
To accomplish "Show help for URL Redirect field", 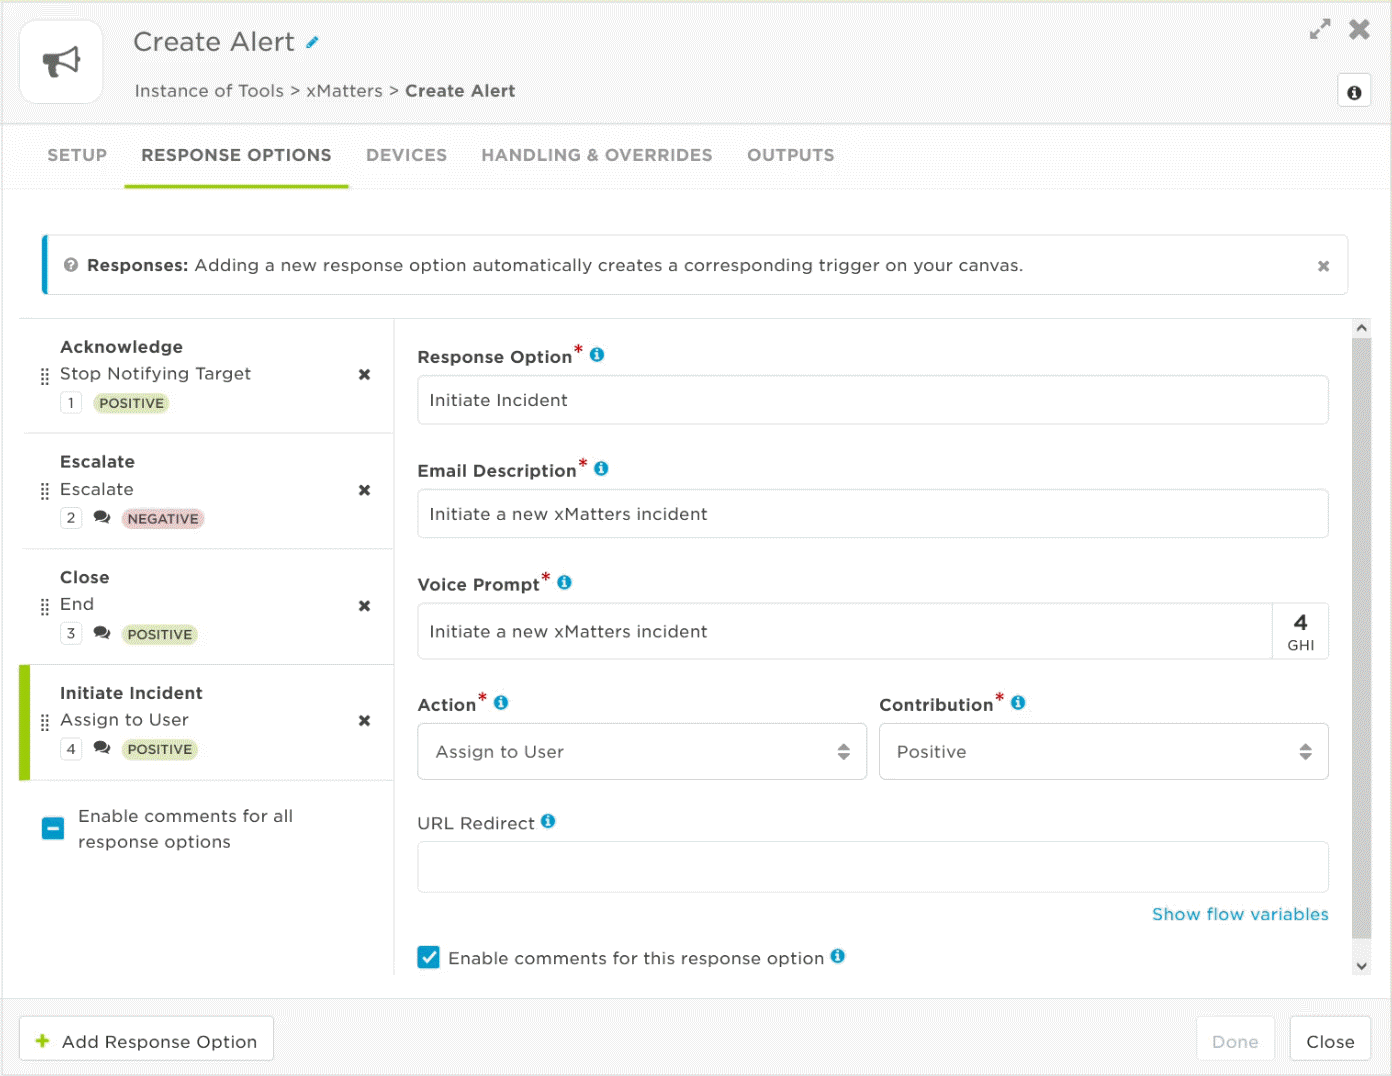I will [x=548, y=821].
